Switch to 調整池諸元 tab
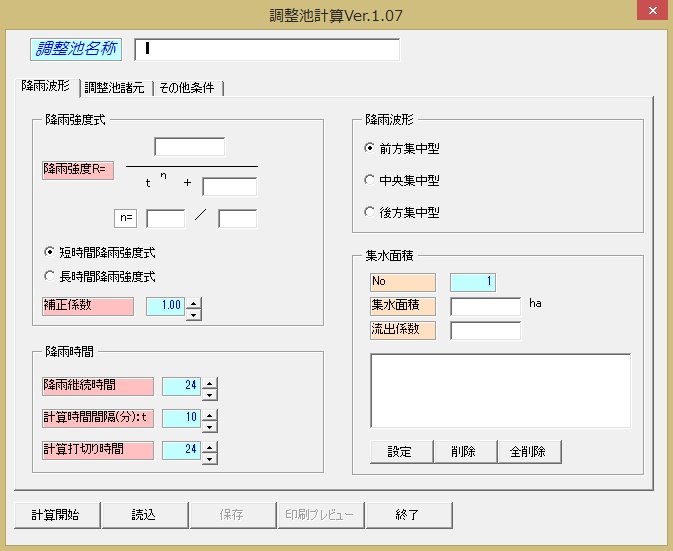This screenshot has width=673, height=551. click(116, 88)
